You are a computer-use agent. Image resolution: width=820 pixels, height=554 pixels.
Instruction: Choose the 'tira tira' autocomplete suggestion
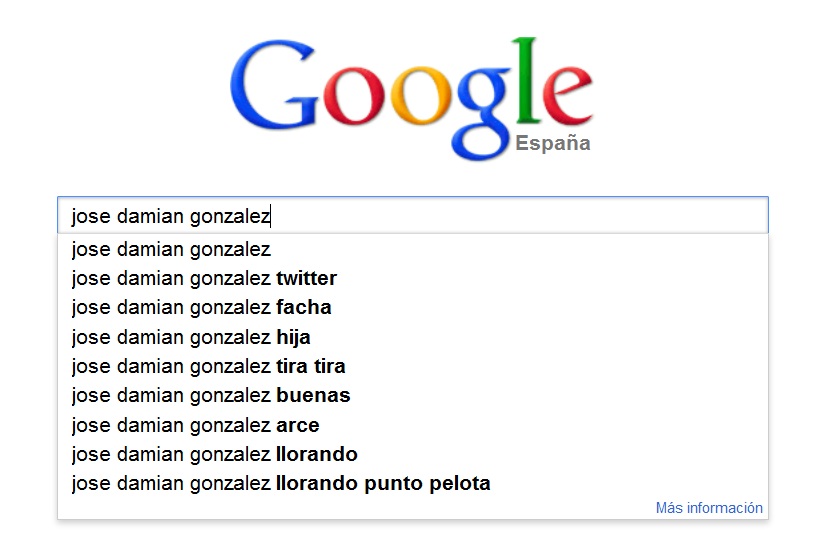click(413, 366)
